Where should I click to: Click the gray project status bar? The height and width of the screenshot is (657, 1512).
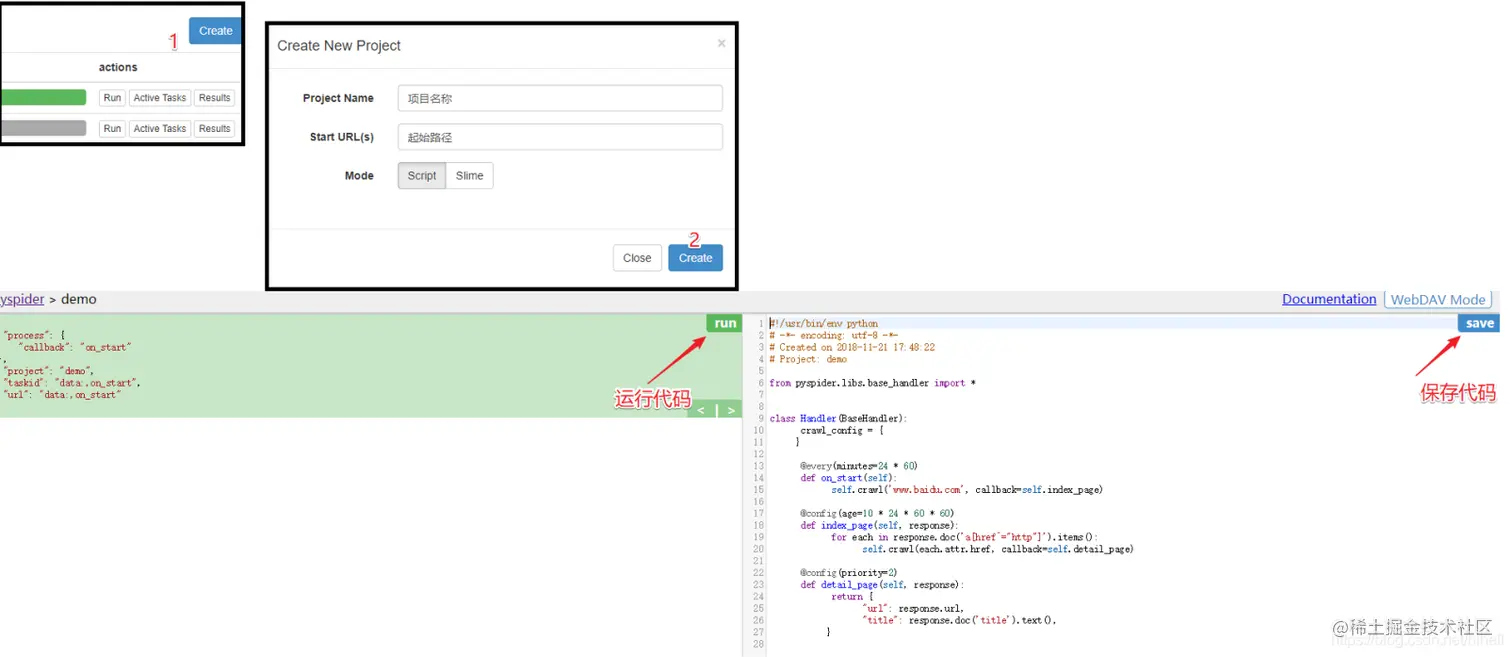pyautogui.click(x=43, y=129)
